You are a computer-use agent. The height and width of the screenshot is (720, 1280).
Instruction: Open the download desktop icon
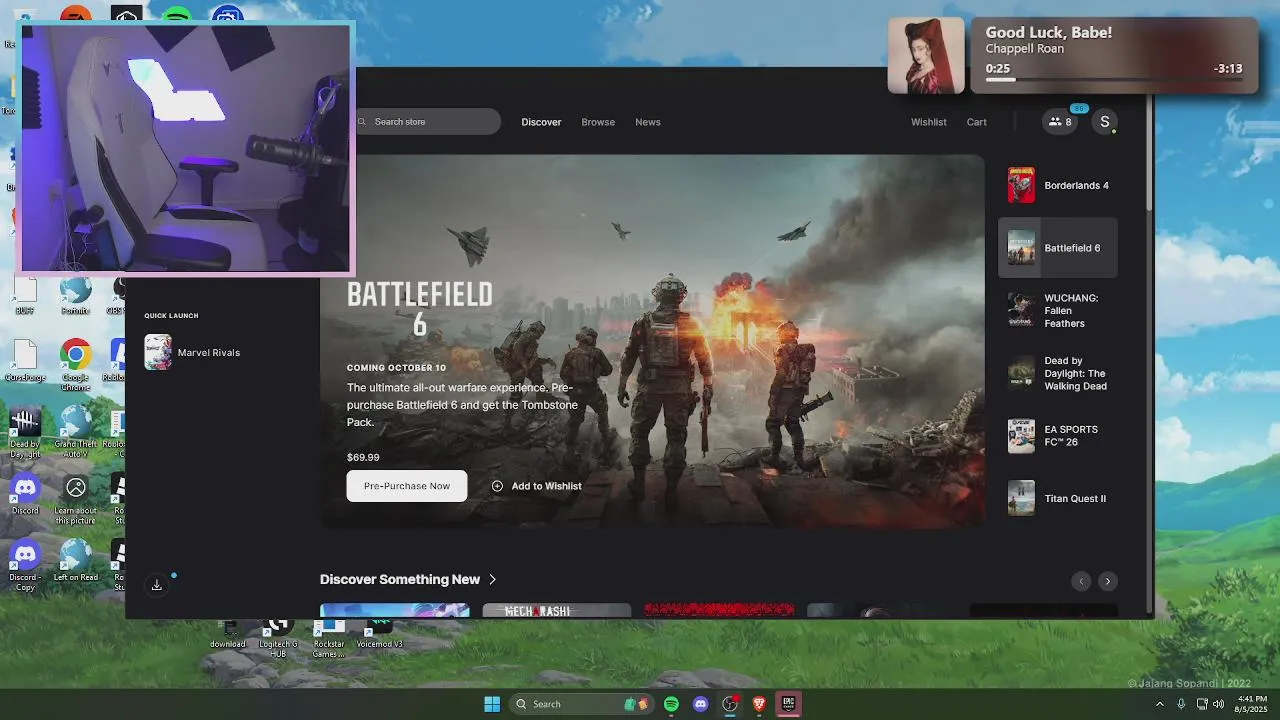point(228,633)
